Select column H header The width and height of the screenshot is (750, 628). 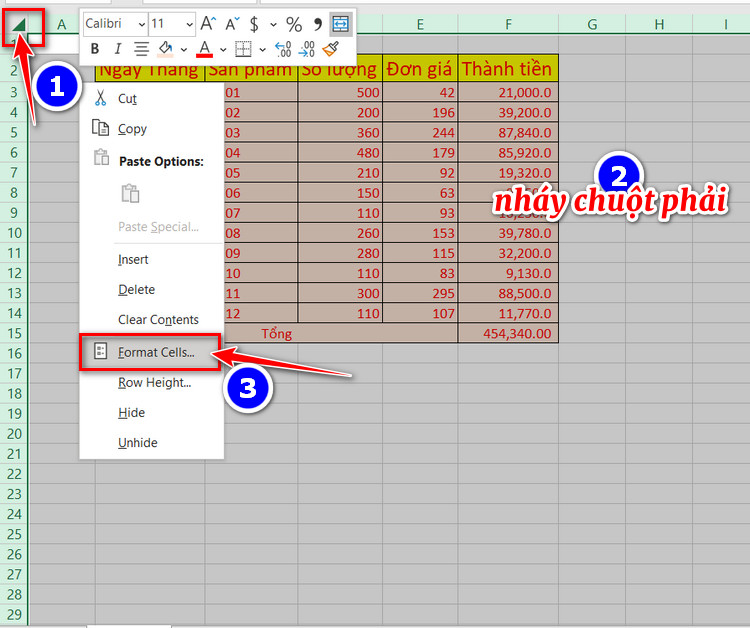pos(659,24)
